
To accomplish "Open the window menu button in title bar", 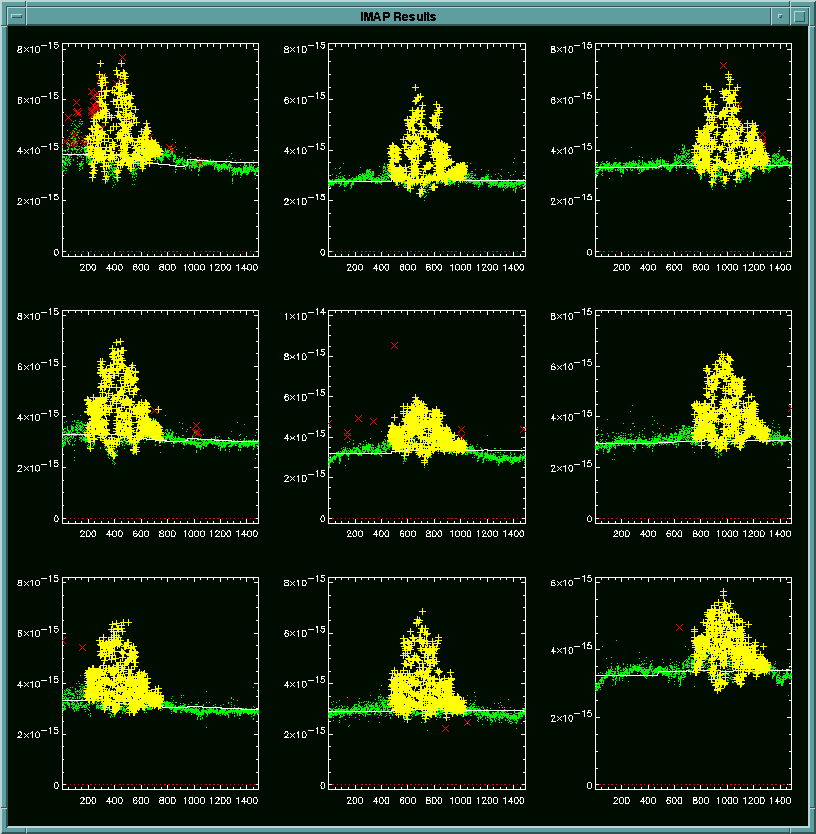I will (x=16, y=17).
